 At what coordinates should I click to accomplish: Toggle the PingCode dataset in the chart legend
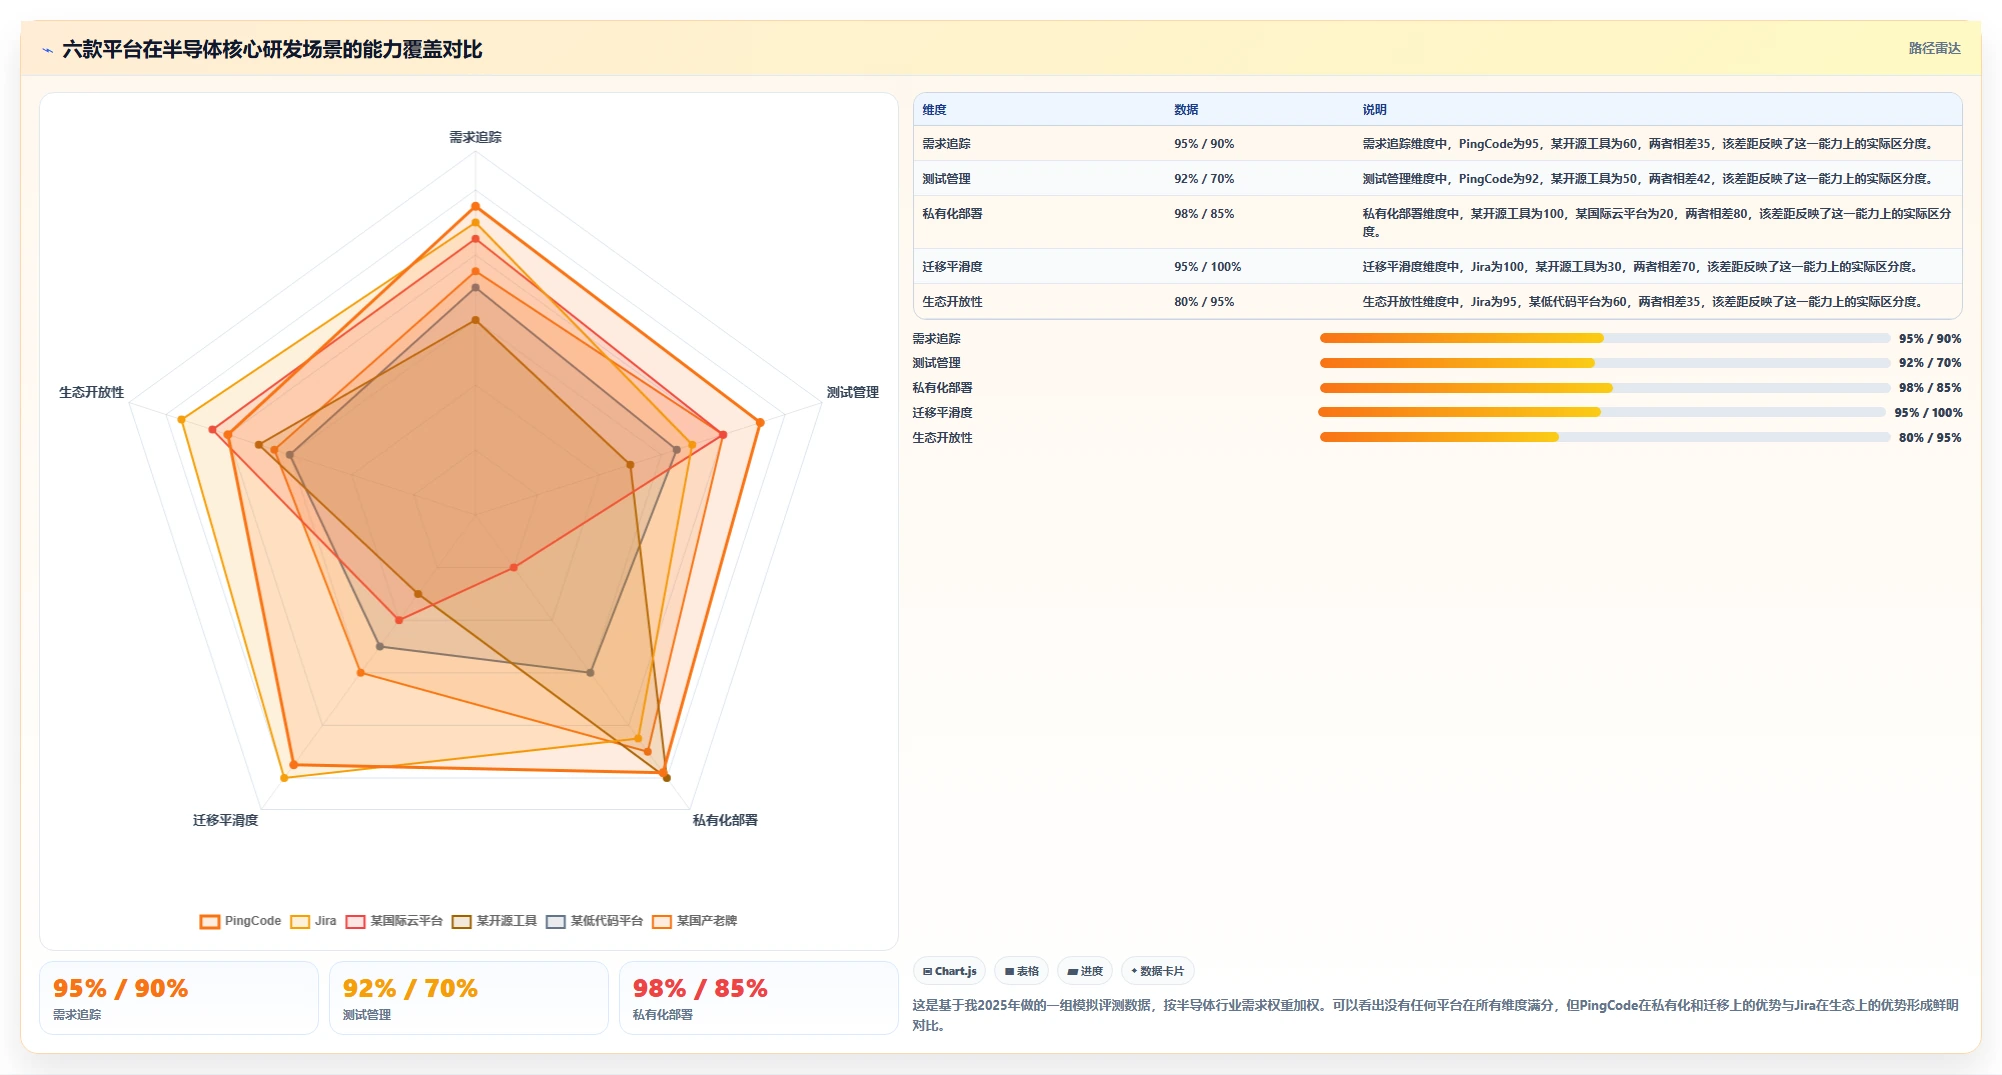point(240,921)
